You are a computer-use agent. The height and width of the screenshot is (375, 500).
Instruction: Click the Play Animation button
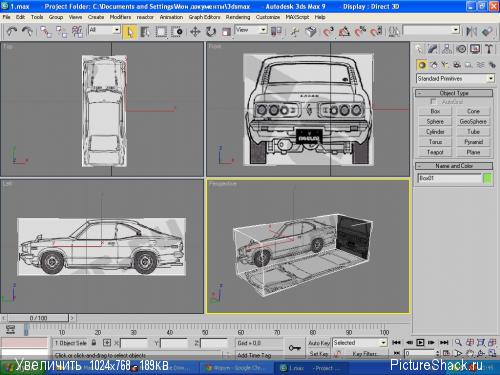(420, 342)
